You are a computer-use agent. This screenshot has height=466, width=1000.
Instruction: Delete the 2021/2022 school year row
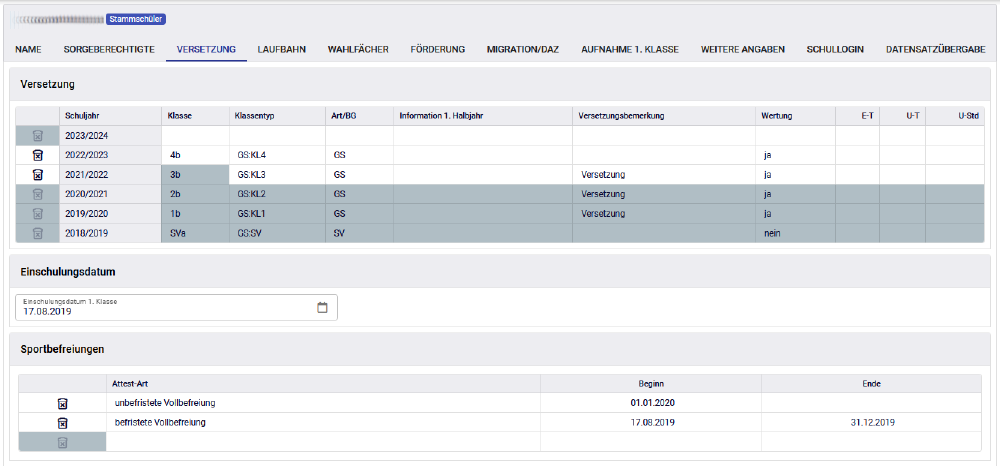coord(37,174)
